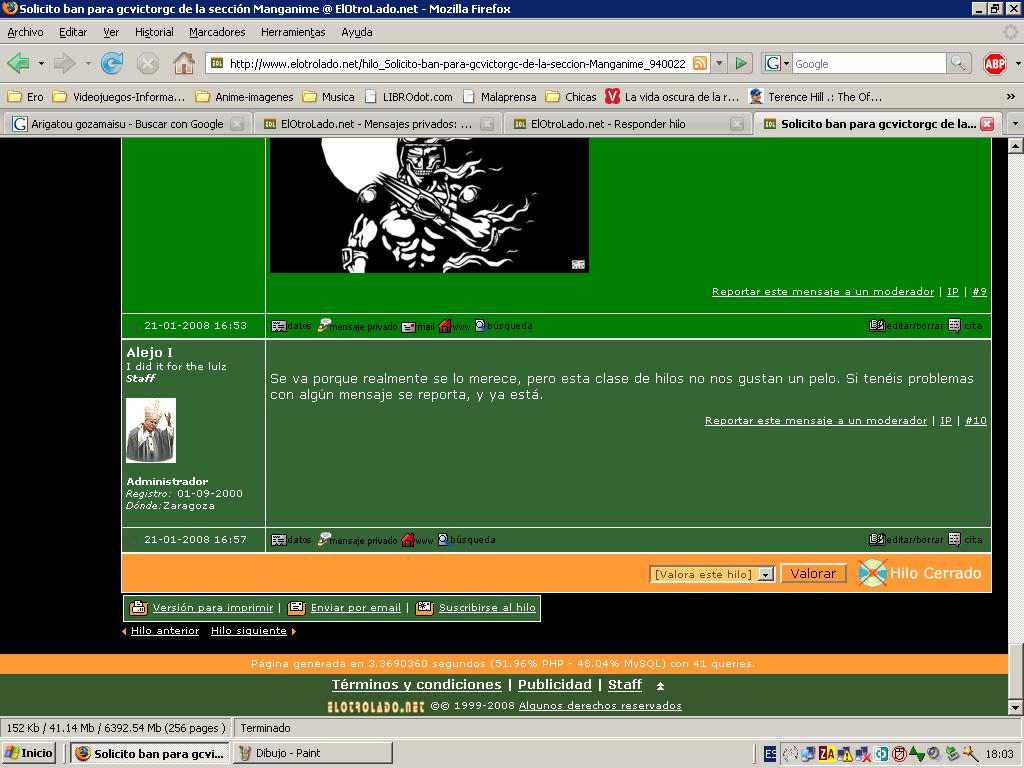1024x768 pixels.
Task: Click the forward navigation arrow
Action: click(x=64, y=63)
